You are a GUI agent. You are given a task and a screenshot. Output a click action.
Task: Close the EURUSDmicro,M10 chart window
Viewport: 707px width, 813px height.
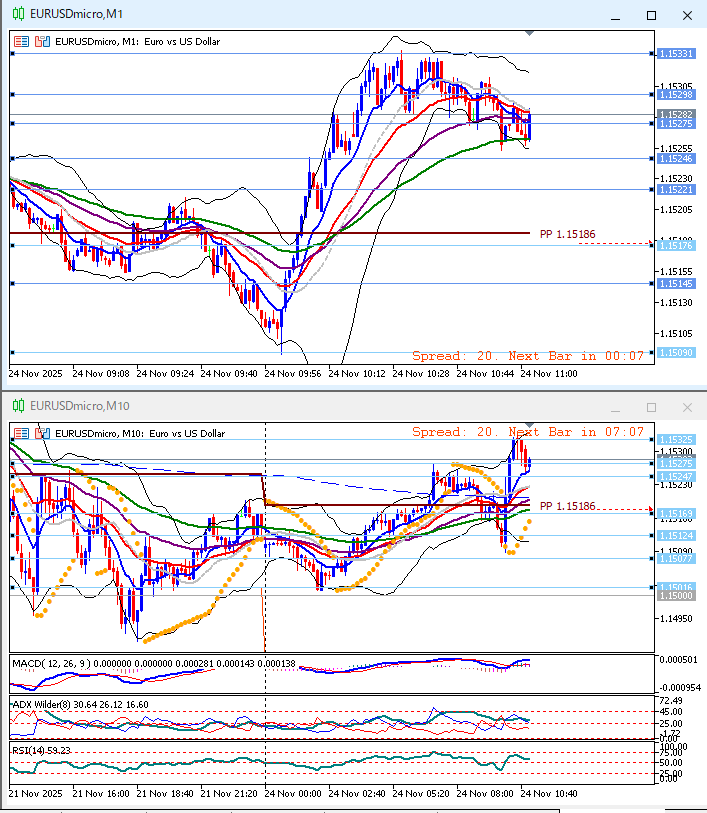pyautogui.click(x=687, y=407)
